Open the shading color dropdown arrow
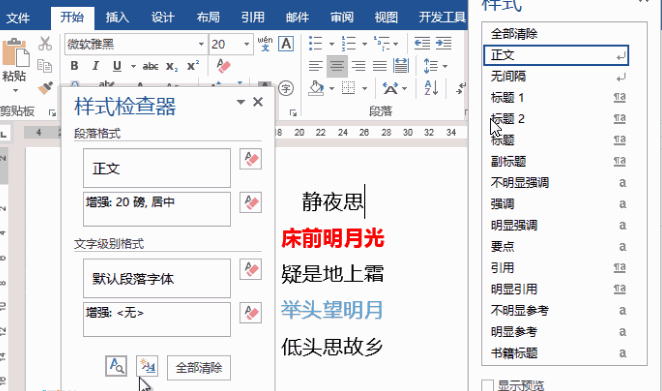 (x=331, y=88)
